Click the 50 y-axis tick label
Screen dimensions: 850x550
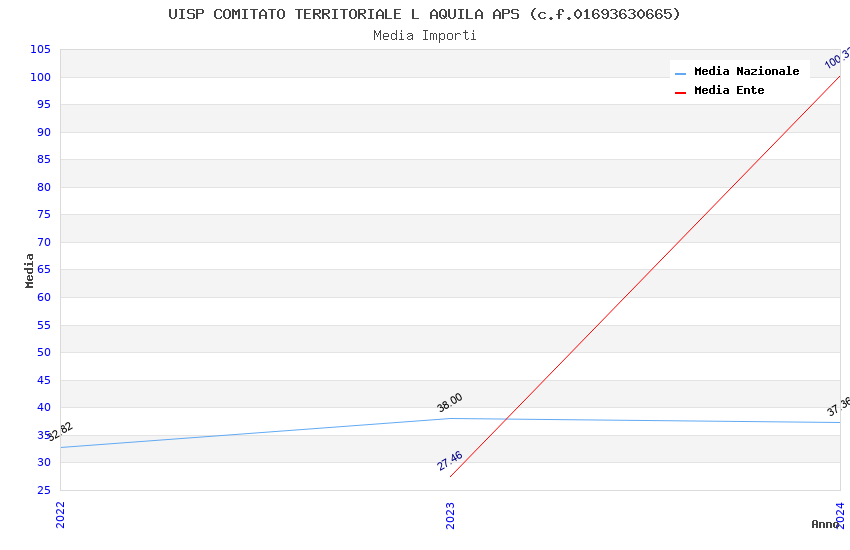(44, 352)
